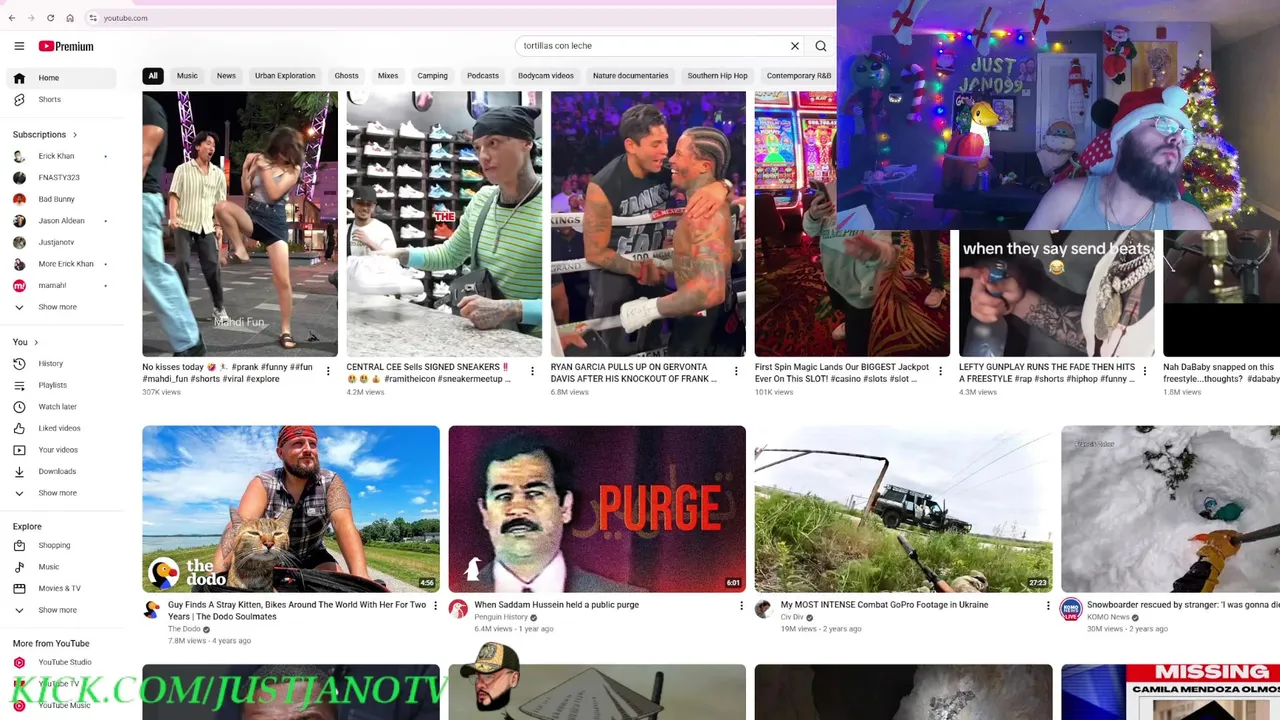
Task: Click the magnifier search button
Action: click(821, 46)
